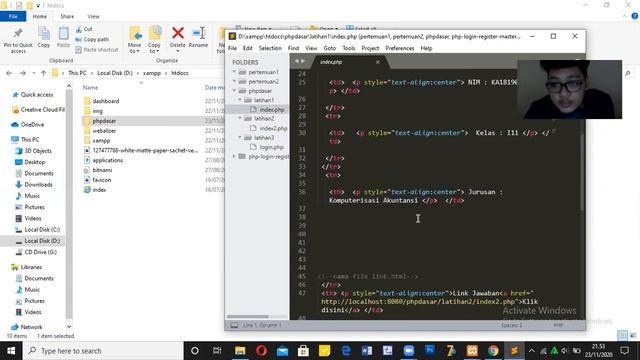This screenshot has height=360, width=640.
Task: Open Downloads in navigation pane
Action: click(x=38, y=184)
